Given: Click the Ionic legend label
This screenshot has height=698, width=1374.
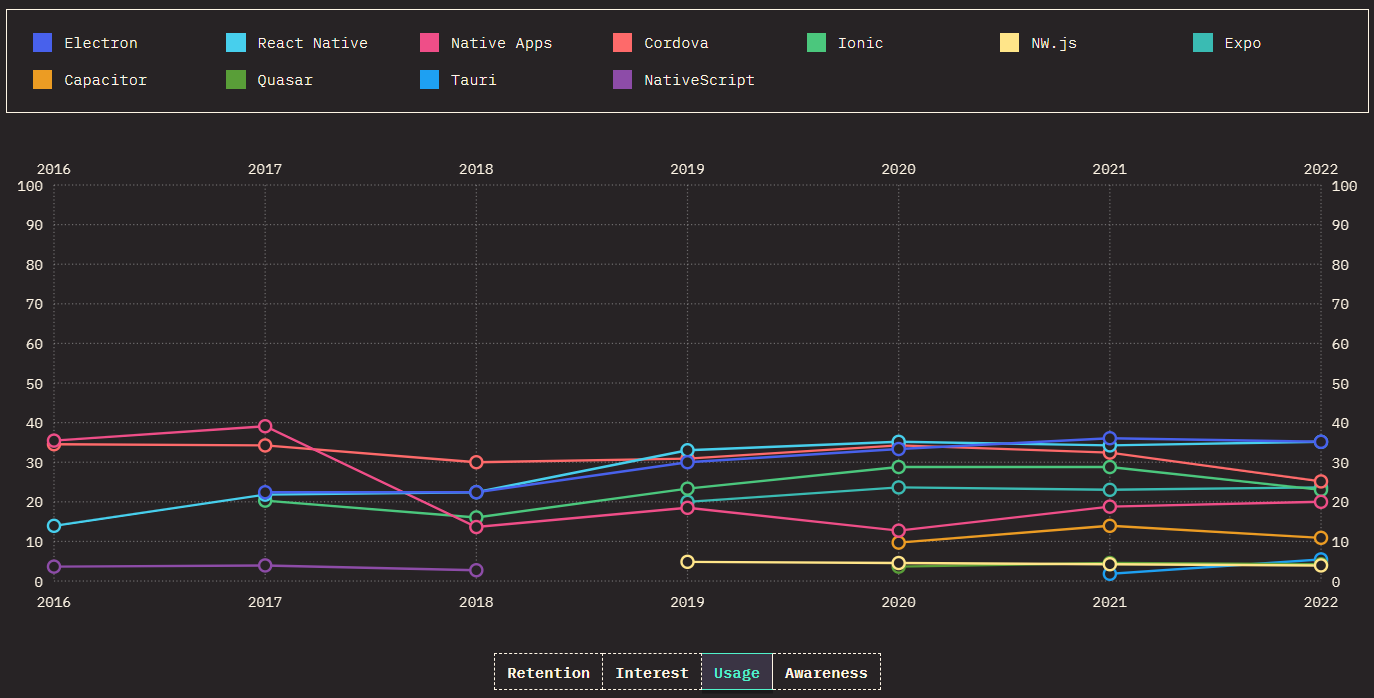Looking at the screenshot, I should [860, 43].
